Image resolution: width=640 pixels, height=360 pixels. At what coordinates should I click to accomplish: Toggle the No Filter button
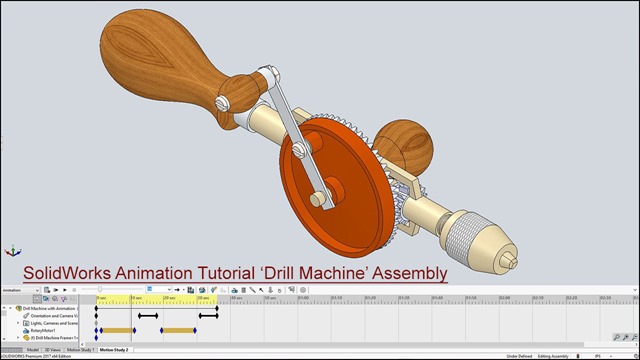coord(37,299)
